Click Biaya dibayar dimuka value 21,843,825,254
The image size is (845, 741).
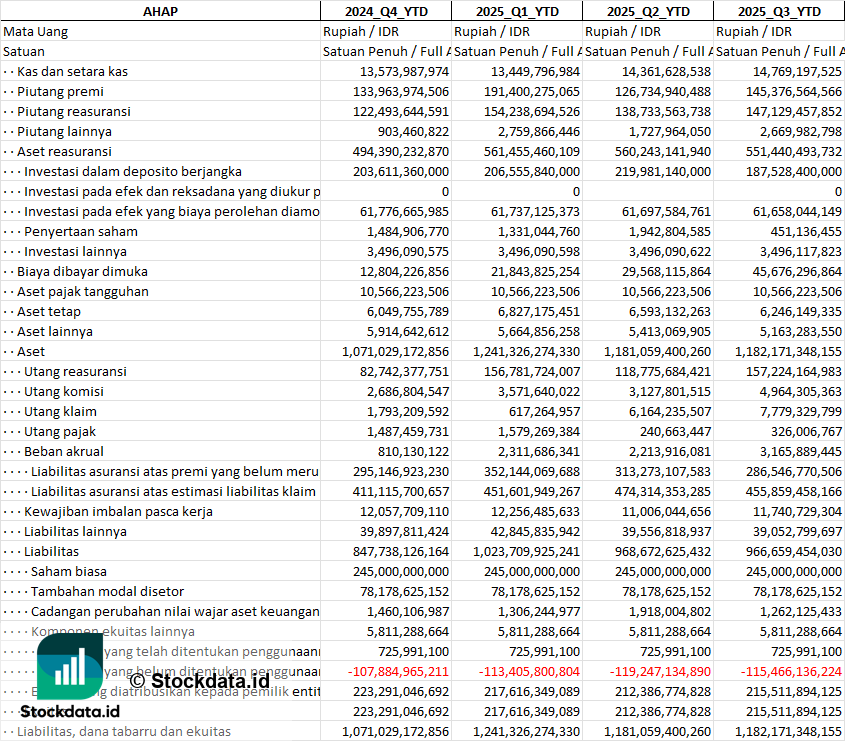[535, 272]
